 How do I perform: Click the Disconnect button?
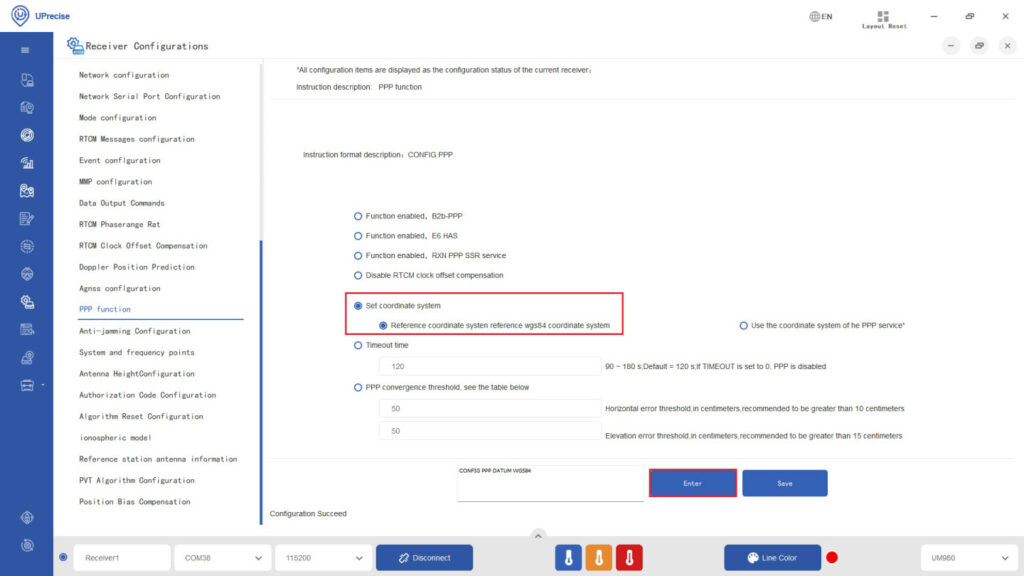click(x=422, y=557)
